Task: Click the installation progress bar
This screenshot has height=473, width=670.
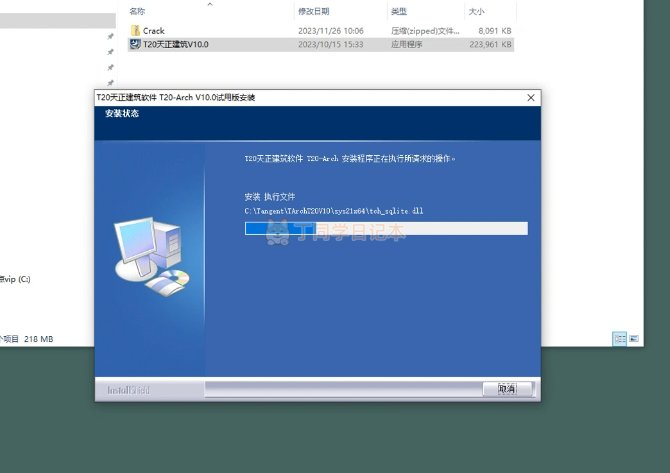Action: click(x=386, y=229)
